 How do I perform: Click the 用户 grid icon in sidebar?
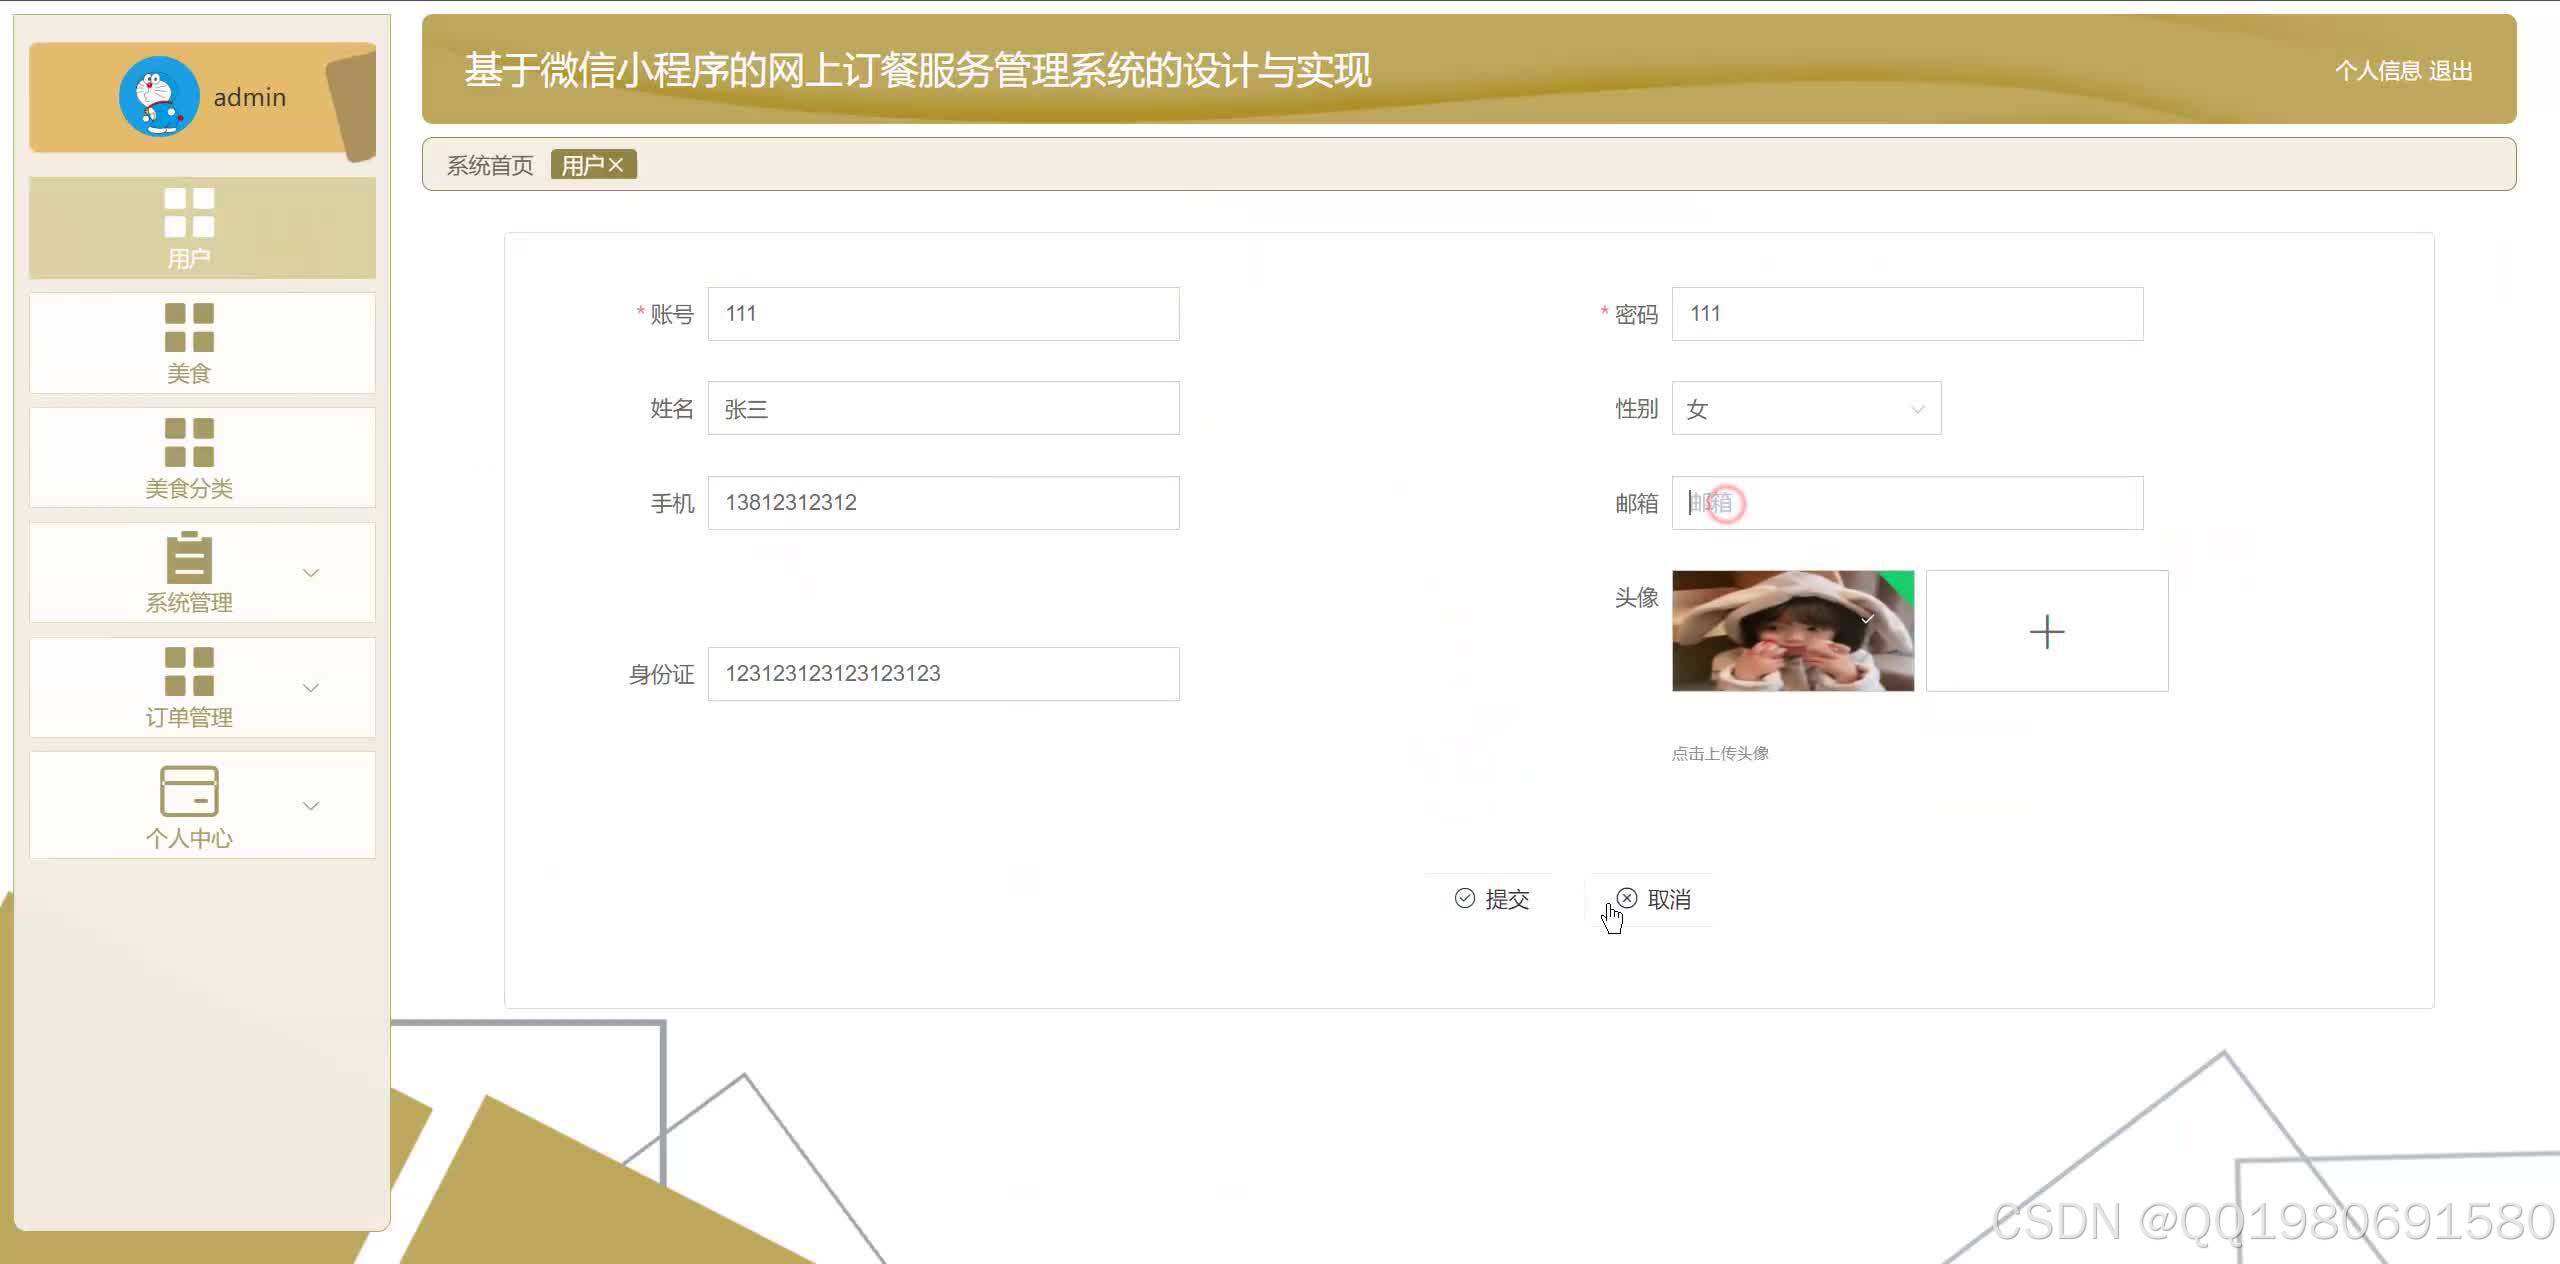coord(189,213)
